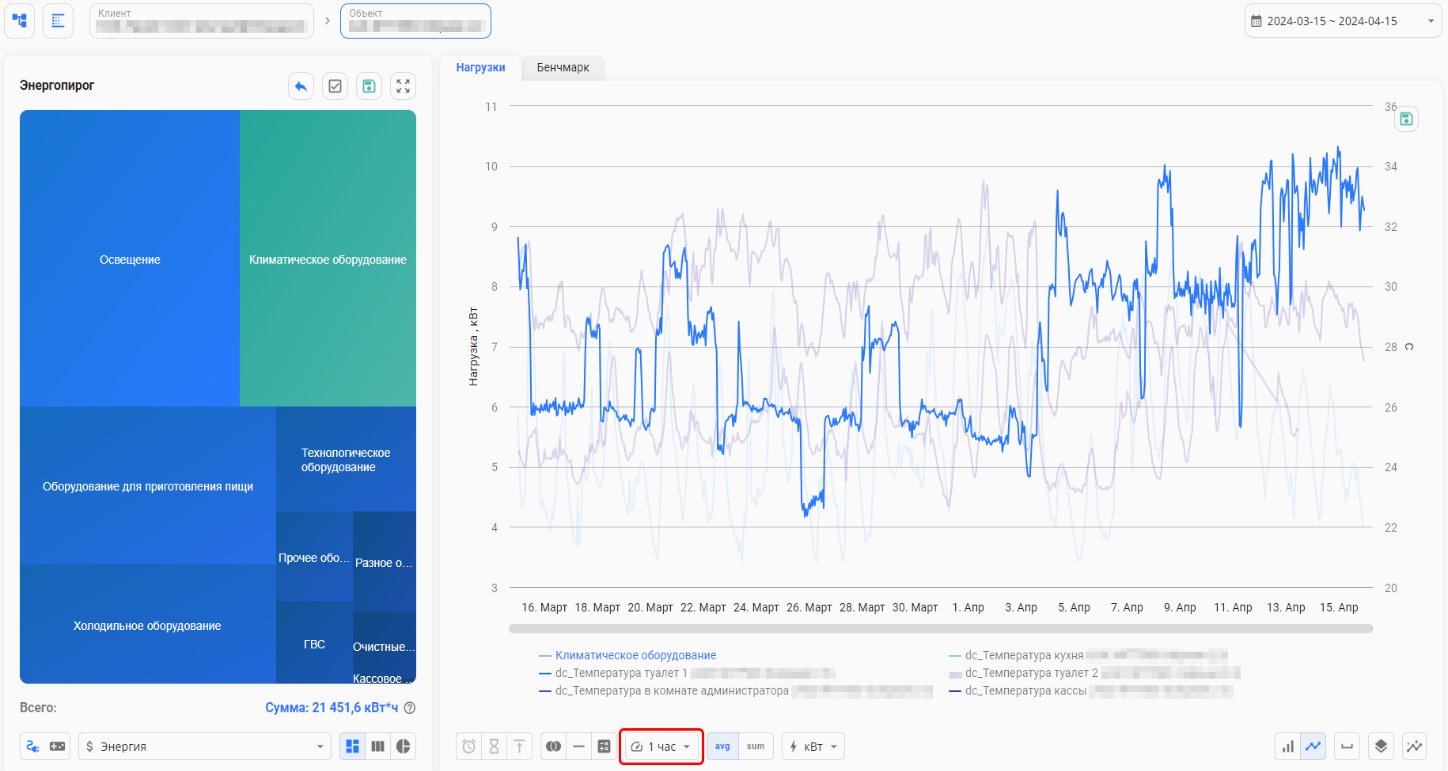Click the Всего: label under treemap

click(x=38, y=708)
